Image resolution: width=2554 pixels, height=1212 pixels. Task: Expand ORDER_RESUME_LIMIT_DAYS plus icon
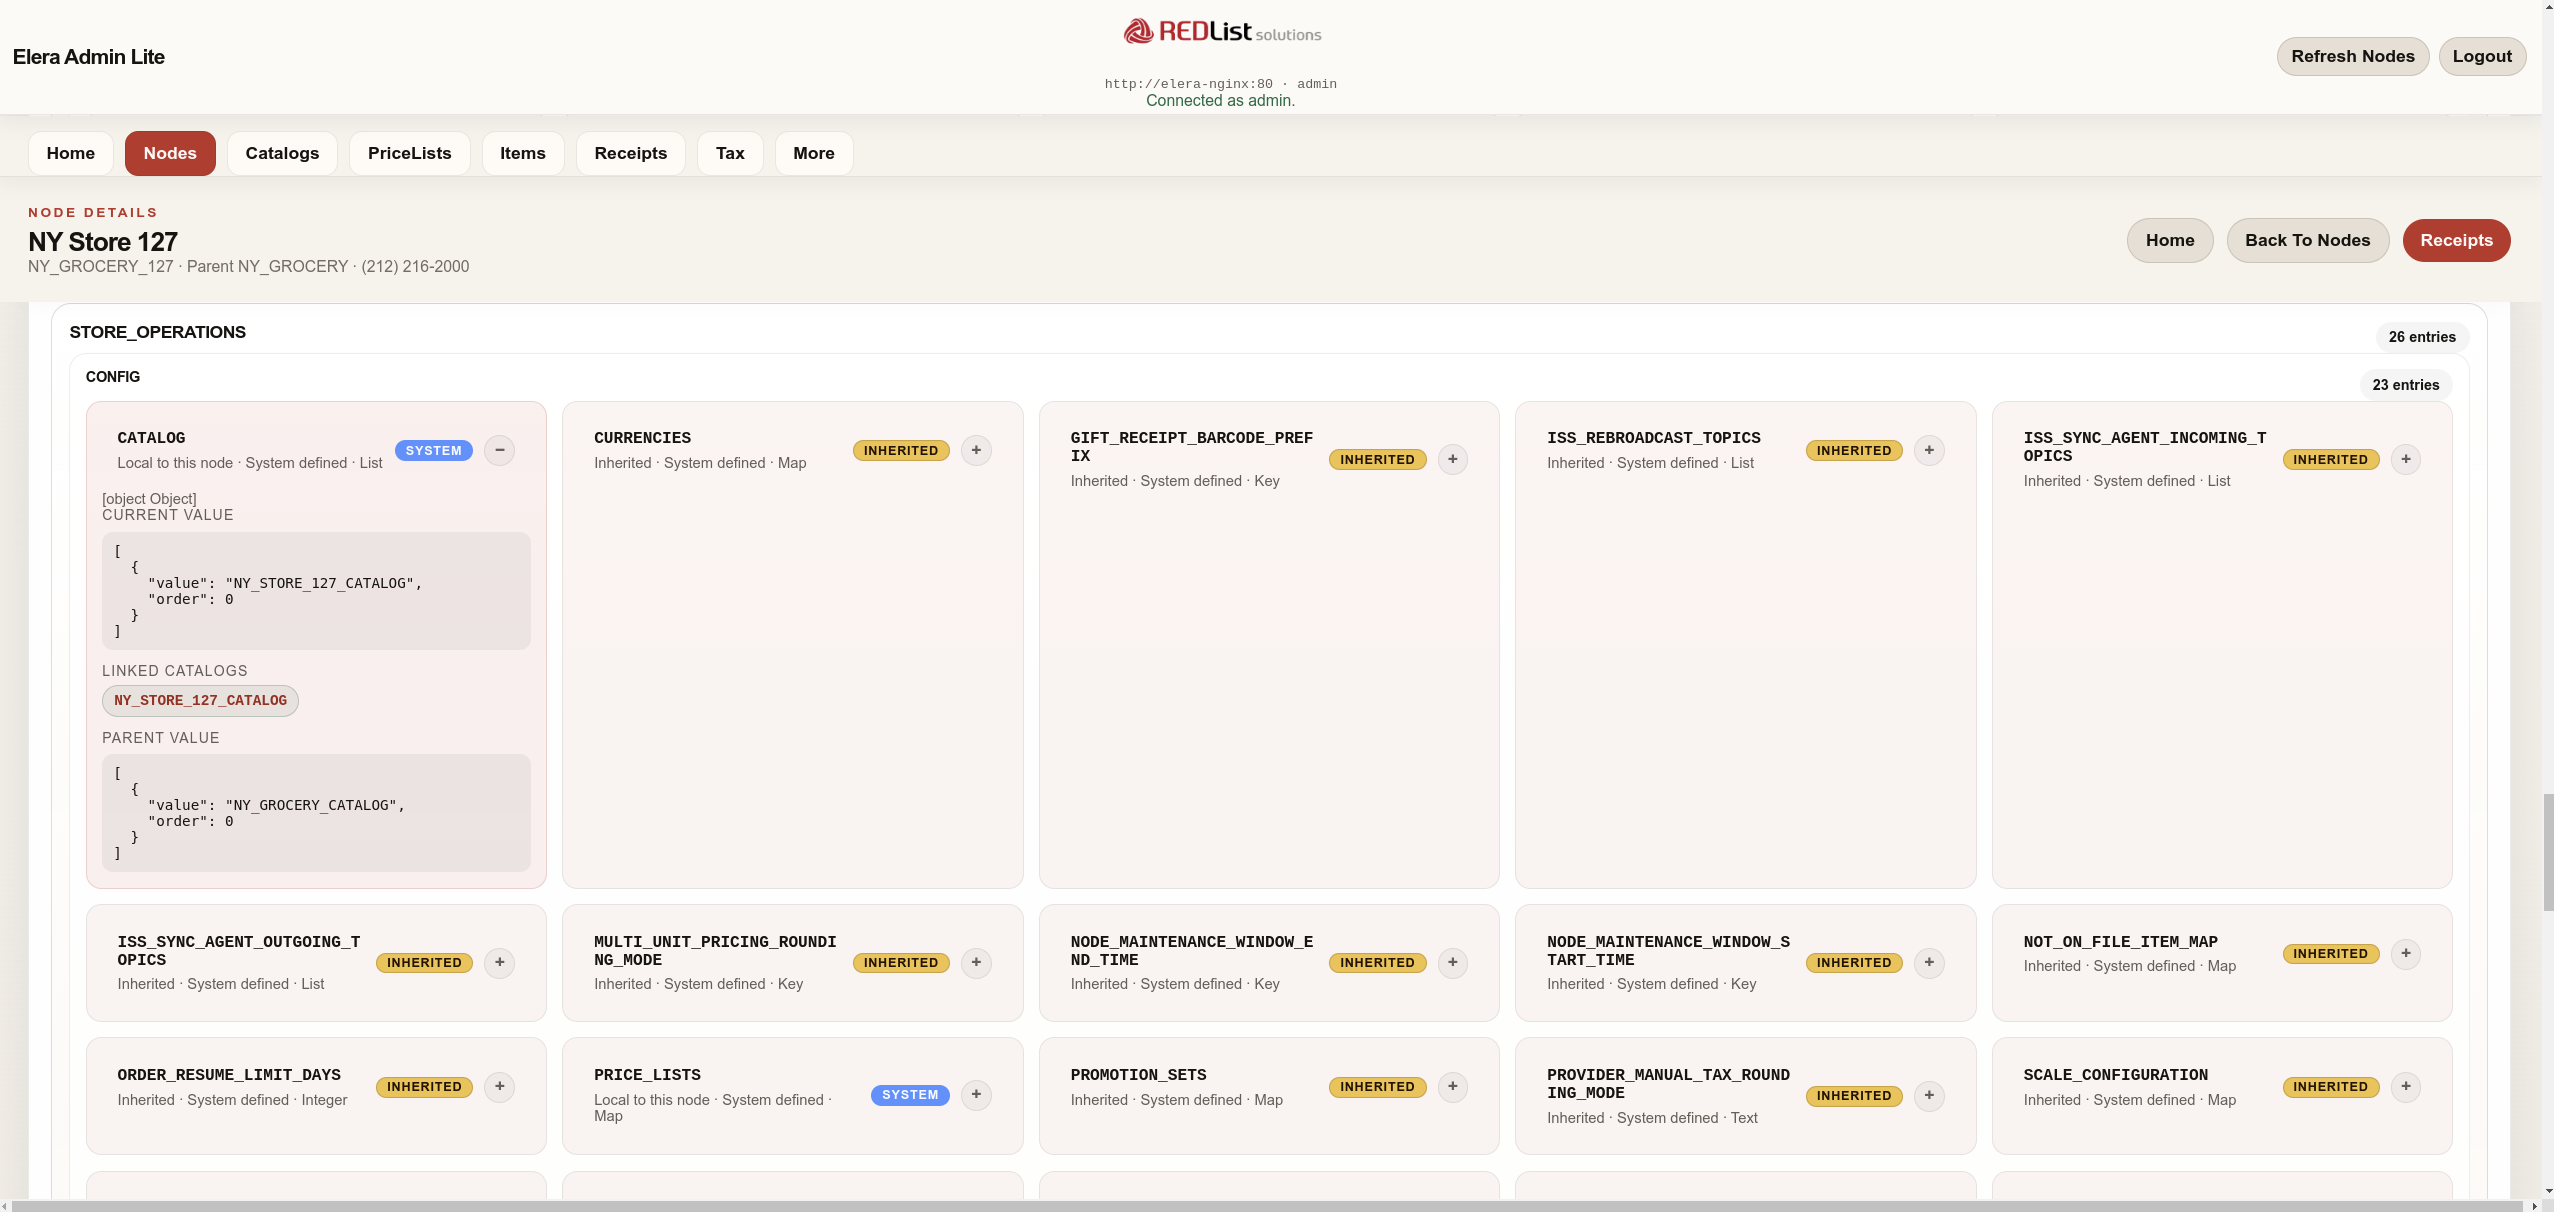click(x=499, y=1086)
